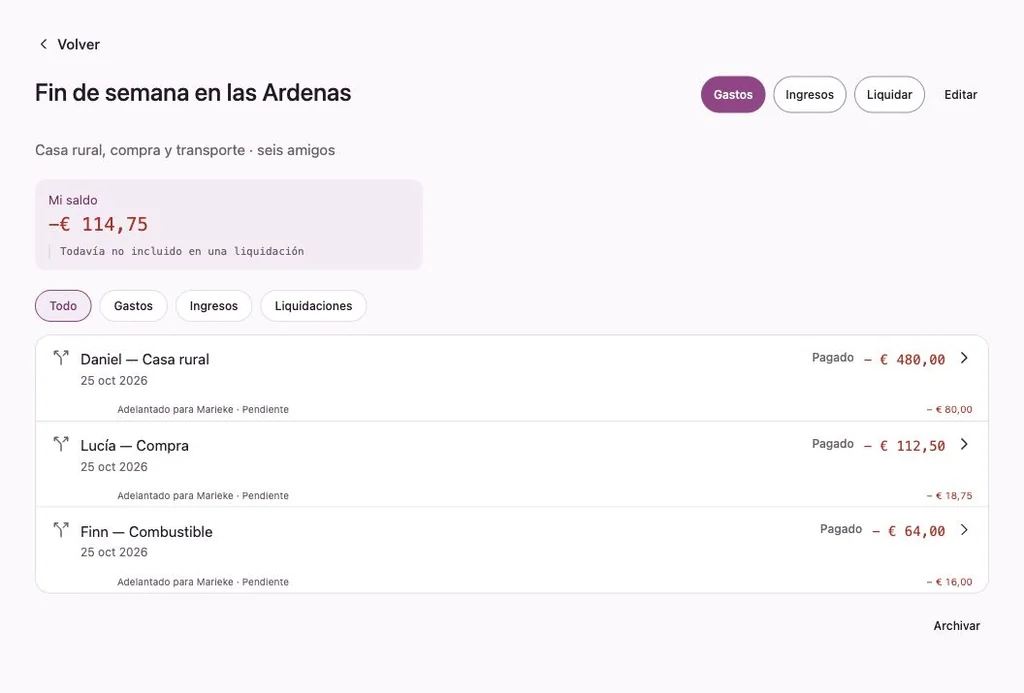This screenshot has height=693, width=1024.
Task: Click the amount − € 480,00
Action: (904, 360)
